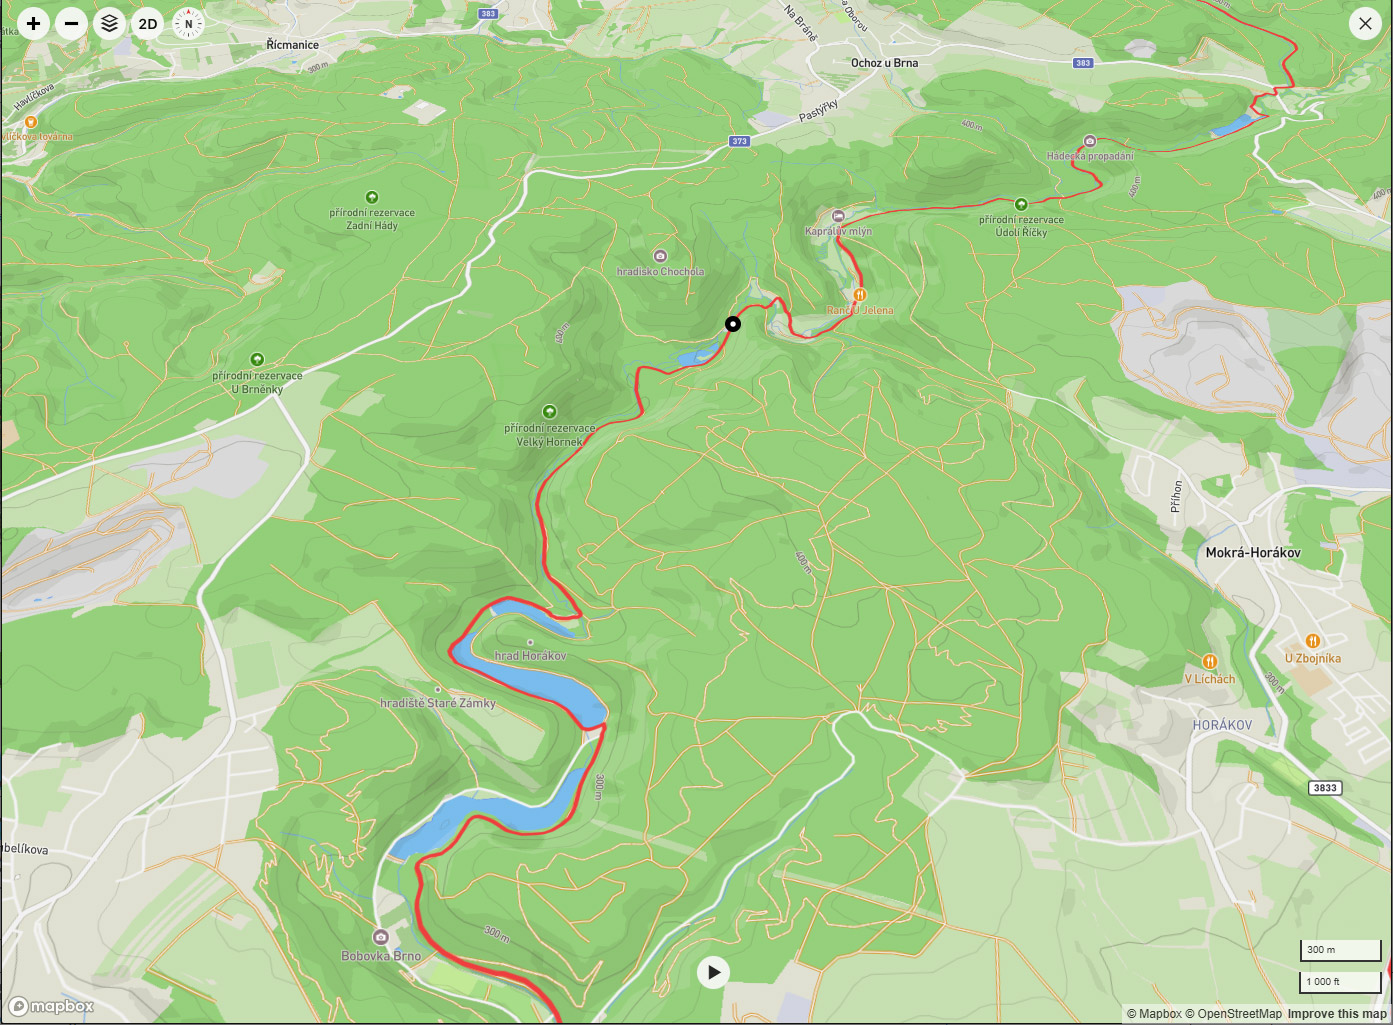Click the Mokrá-Horákov town label
Screen dimensions: 1393x1025
click(x=1253, y=552)
